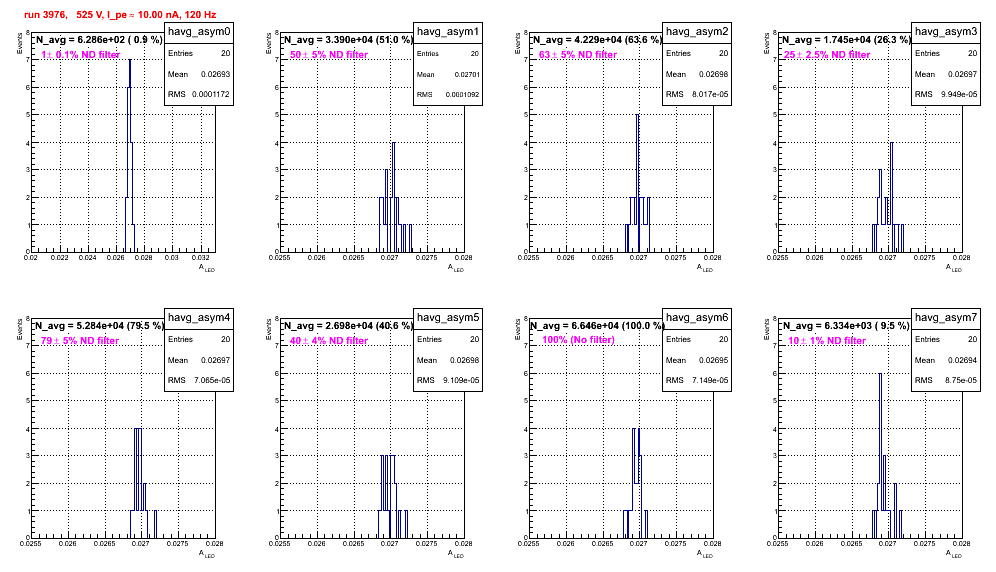Select the 1± 0.1% ND filter label
This screenshot has height=572, width=996.
click(80, 55)
